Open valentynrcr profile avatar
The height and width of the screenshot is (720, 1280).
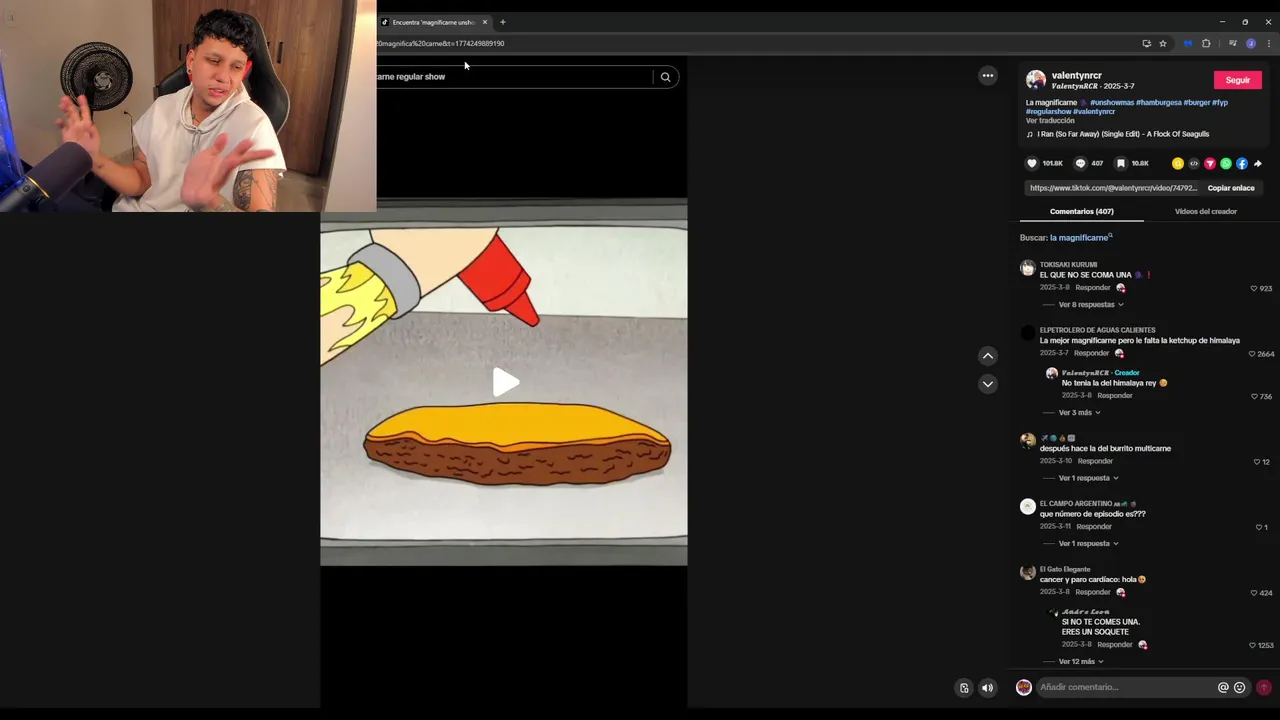pyautogui.click(x=1036, y=80)
